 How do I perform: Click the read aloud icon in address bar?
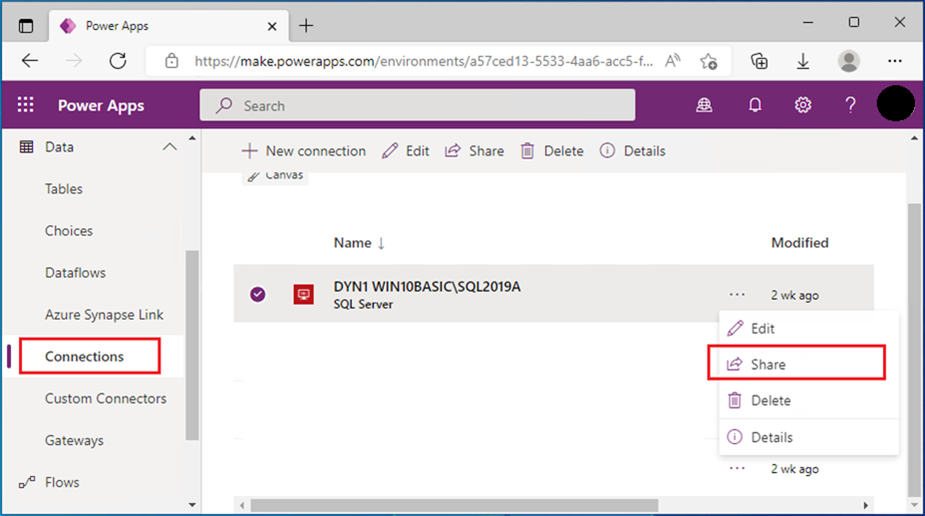pos(672,61)
